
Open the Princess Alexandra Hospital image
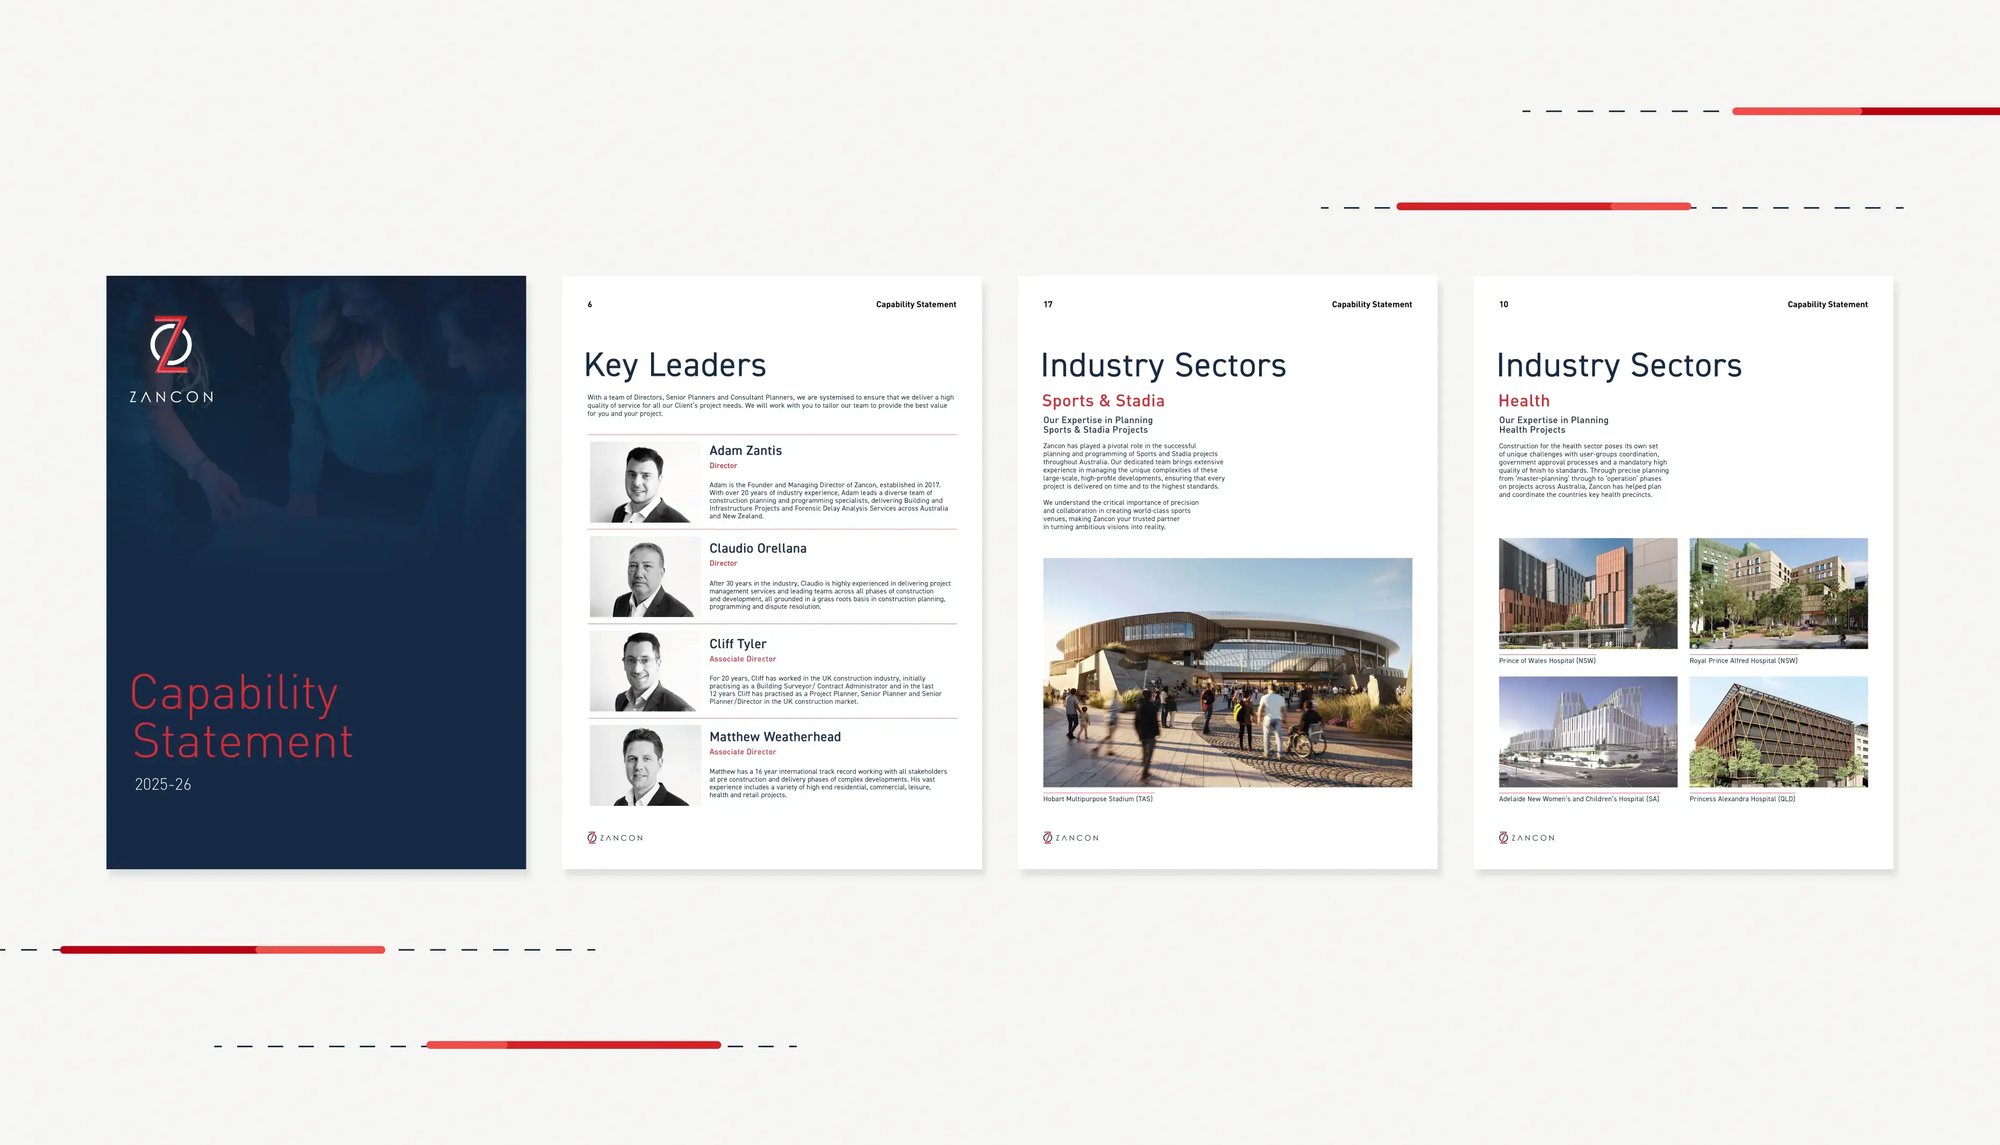1778,732
